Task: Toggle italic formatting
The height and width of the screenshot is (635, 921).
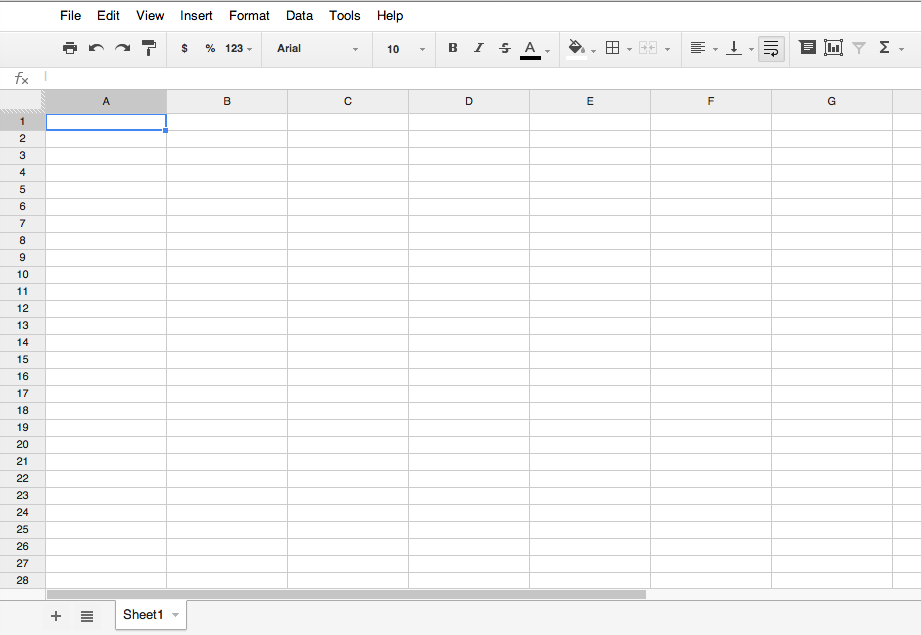Action: 478,47
